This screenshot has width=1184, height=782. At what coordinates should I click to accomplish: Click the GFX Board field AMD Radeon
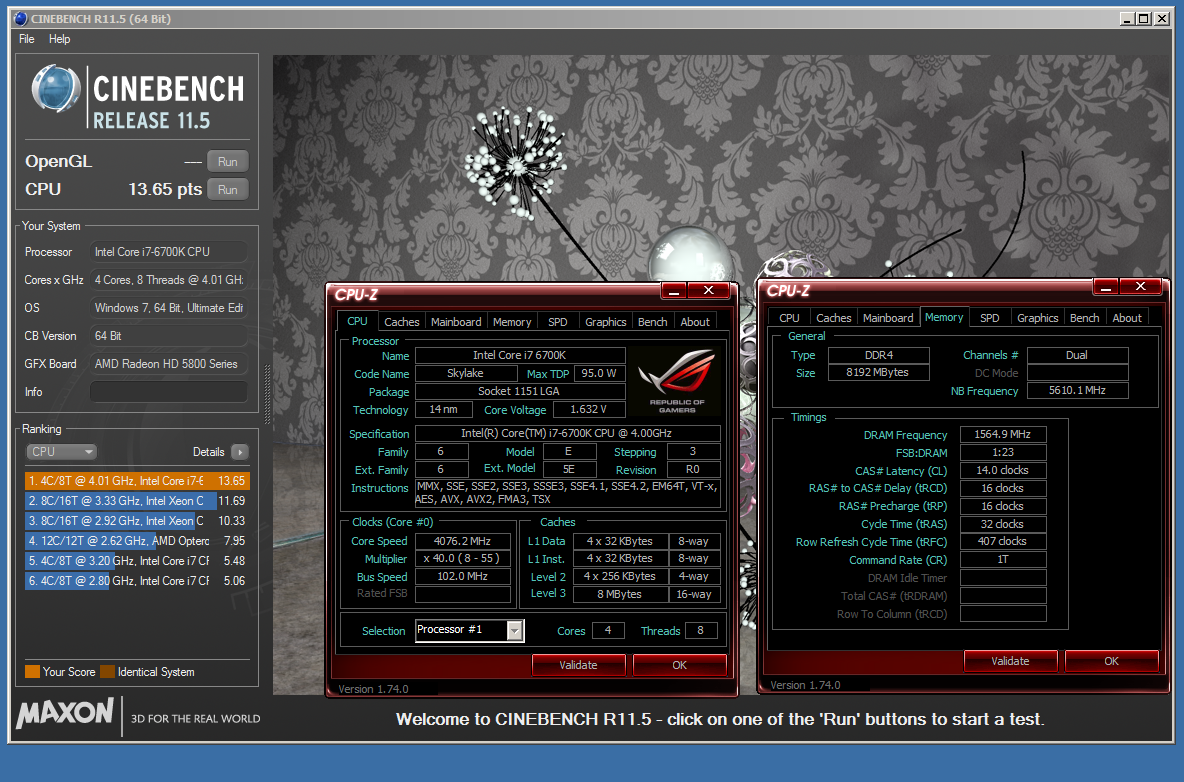pyautogui.click(x=168, y=364)
